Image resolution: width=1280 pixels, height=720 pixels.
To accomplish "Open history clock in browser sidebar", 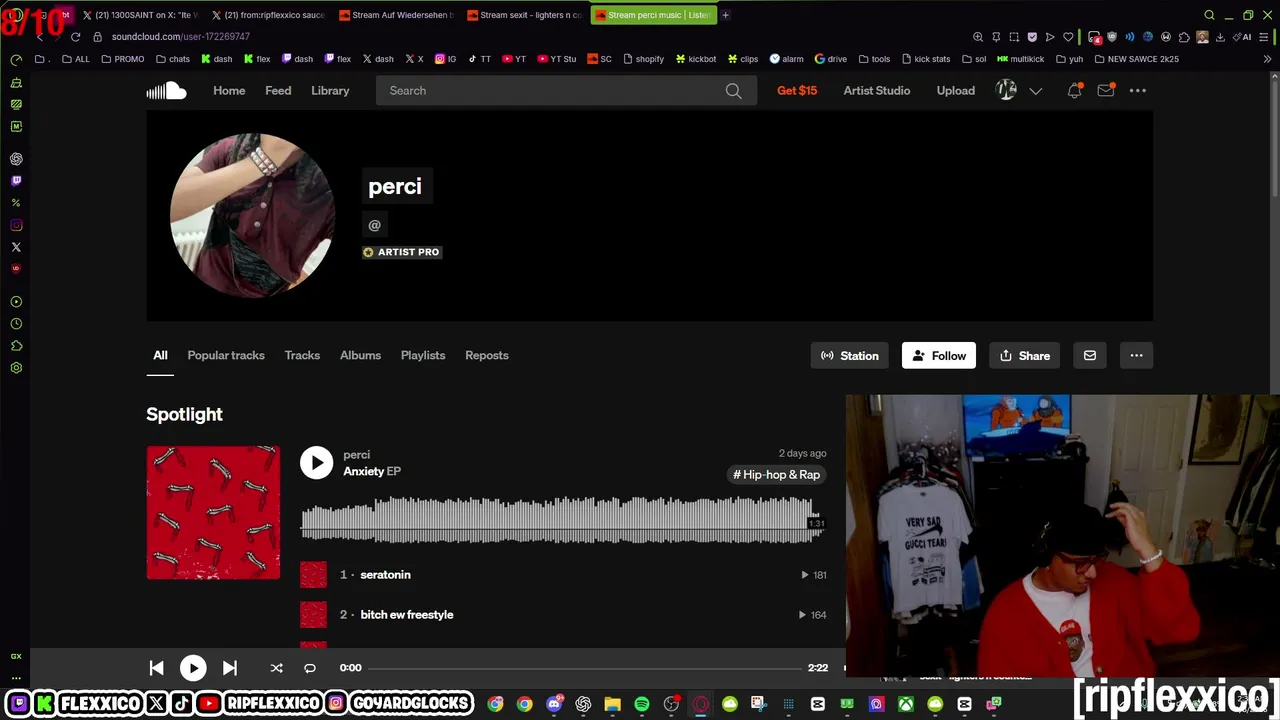I will pyautogui.click(x=16, y=324).
